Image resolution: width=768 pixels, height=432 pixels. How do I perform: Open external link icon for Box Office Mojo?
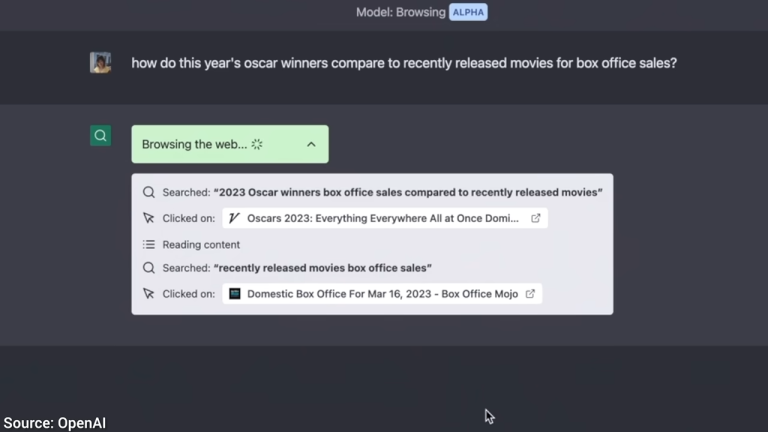[x=530, y=294]
